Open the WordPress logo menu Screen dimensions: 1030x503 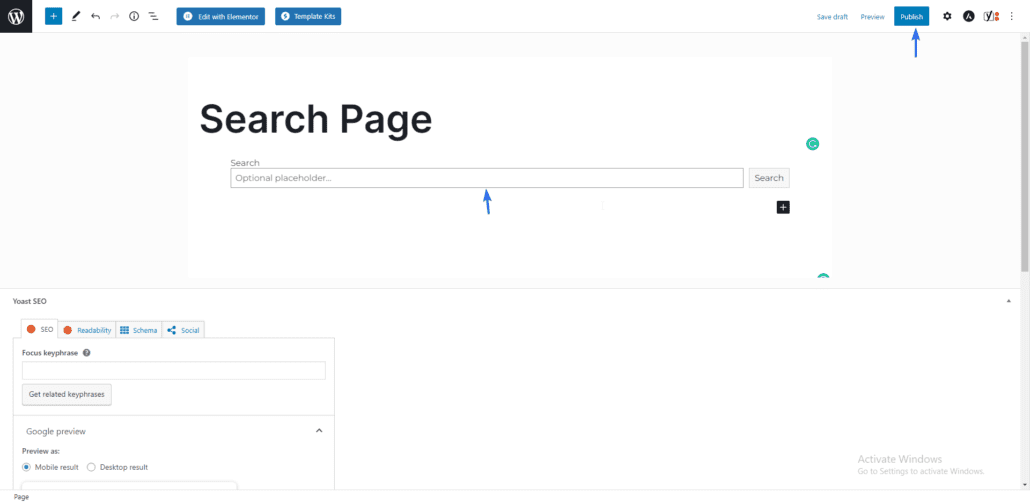pos(16,16)
